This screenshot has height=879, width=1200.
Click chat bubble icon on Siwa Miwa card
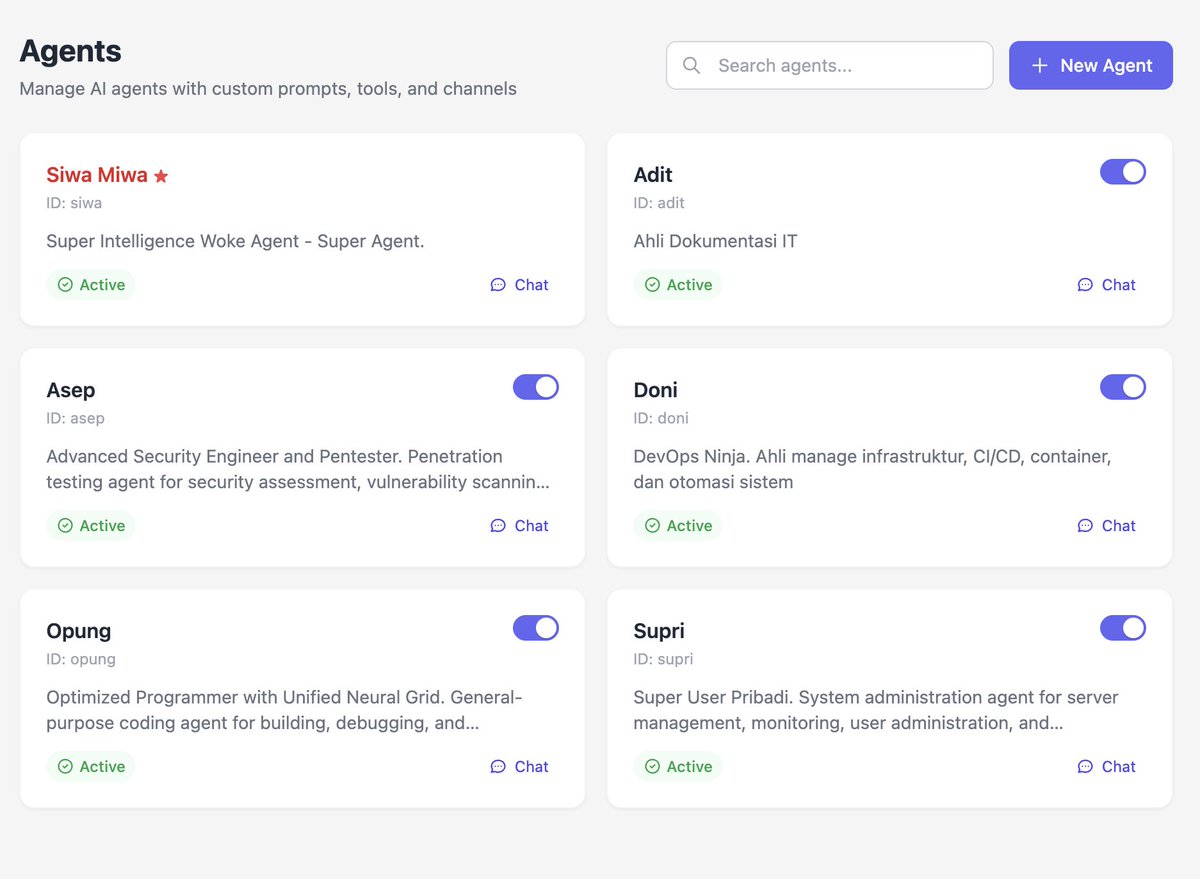pos(498,285)
